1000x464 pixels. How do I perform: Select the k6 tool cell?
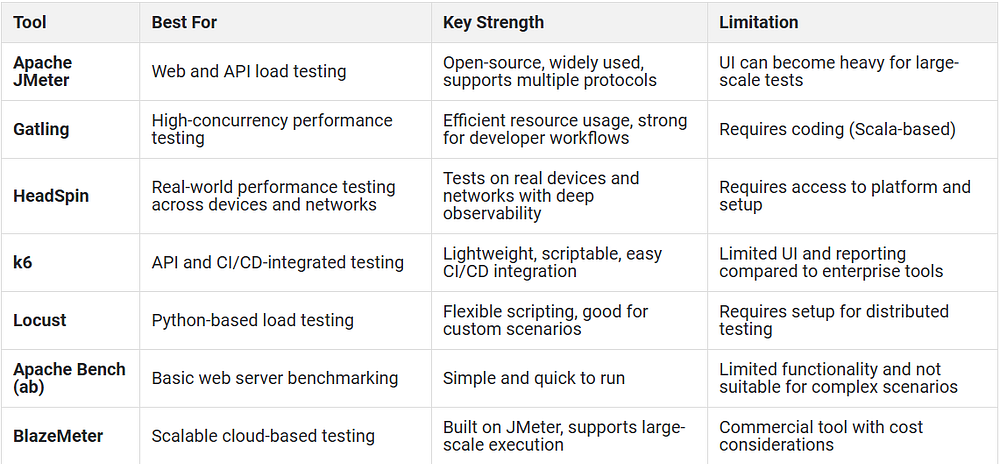point(22,262)
